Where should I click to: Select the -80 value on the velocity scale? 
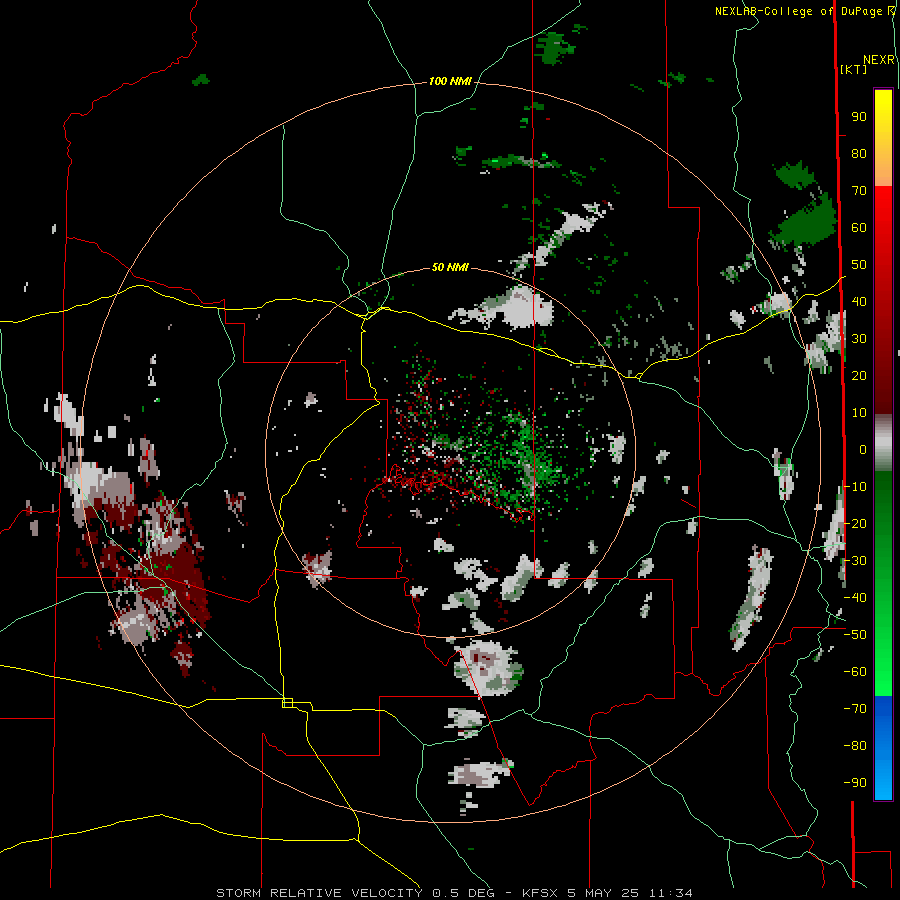855,746
